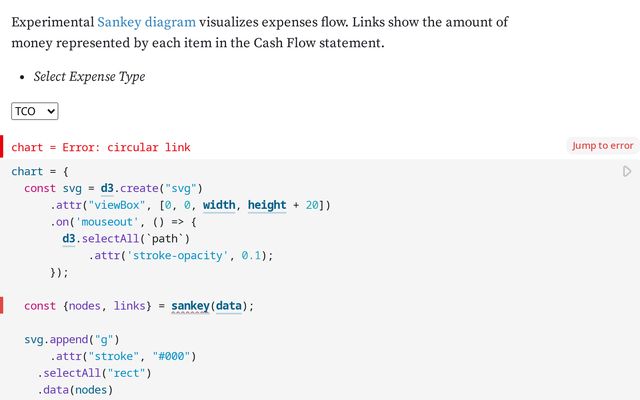
Task: Click the underlined sankey reference in code
Action: pyautogui.click(x=190, y=306)
